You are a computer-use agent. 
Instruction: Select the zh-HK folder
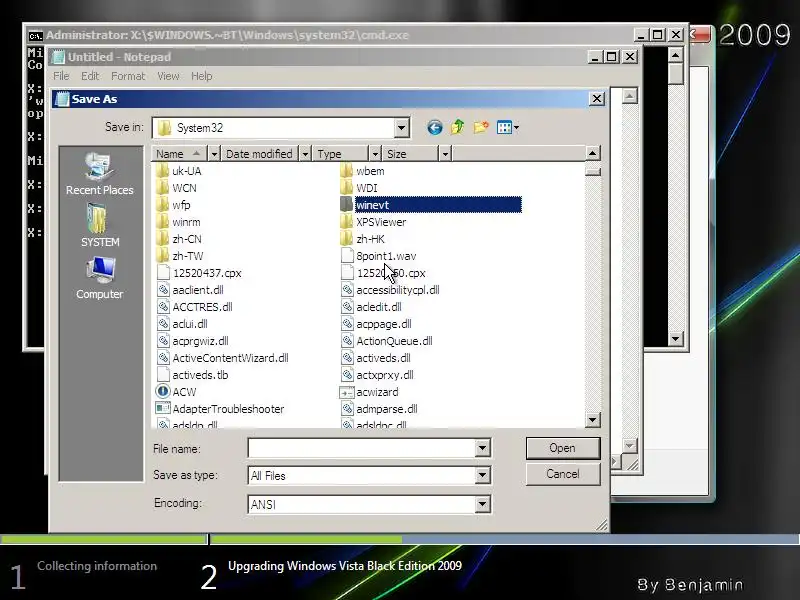[x=363, y=239]
